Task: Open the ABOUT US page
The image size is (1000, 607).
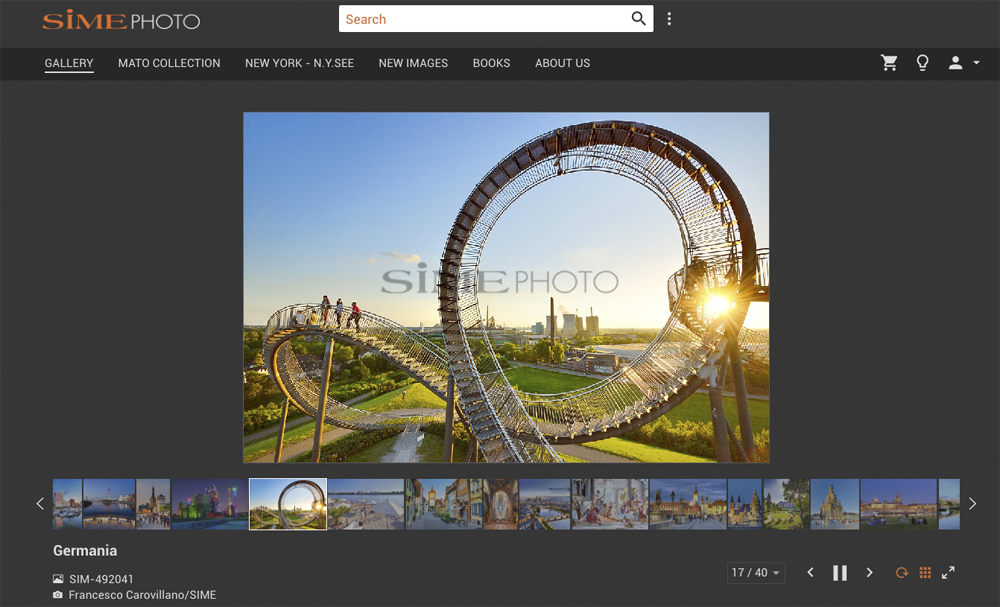Action: [x=562, y=63]
